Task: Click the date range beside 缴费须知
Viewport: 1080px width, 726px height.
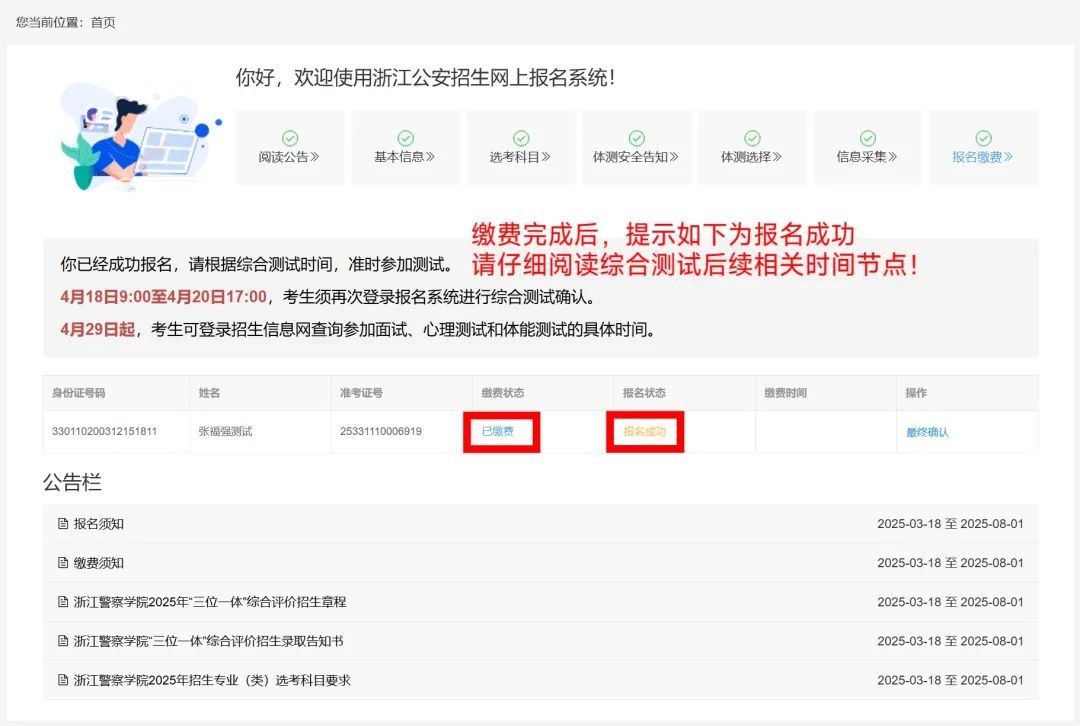Action: click(x=951, y=563)
